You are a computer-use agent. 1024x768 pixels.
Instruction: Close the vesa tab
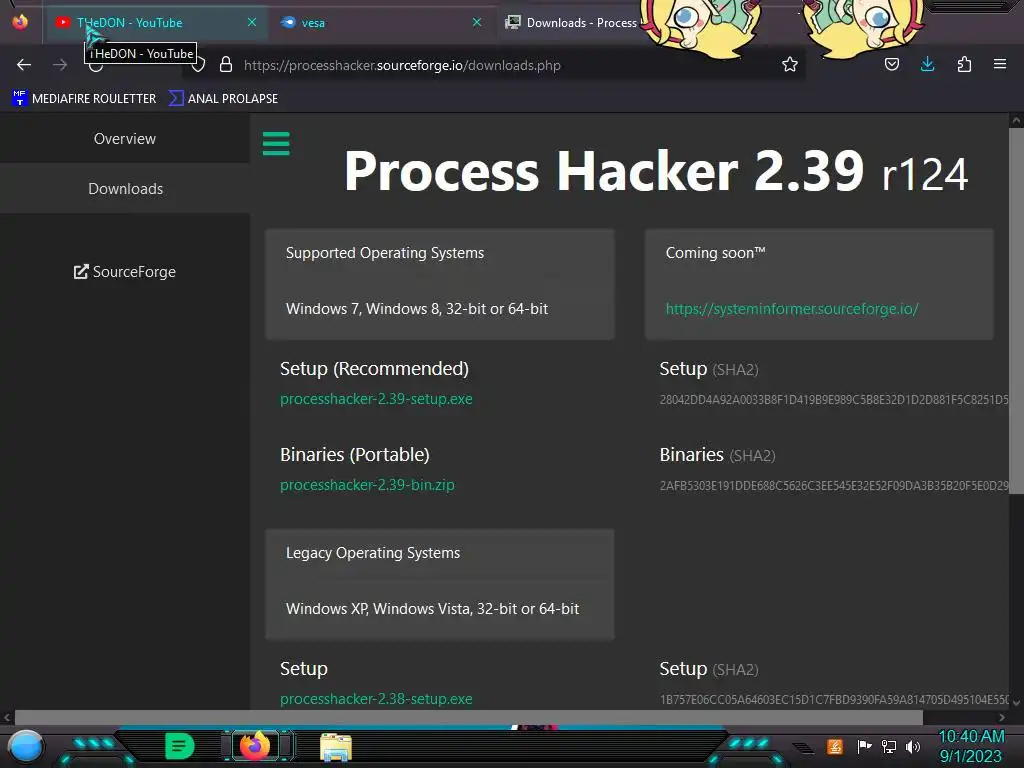point(477,22)
